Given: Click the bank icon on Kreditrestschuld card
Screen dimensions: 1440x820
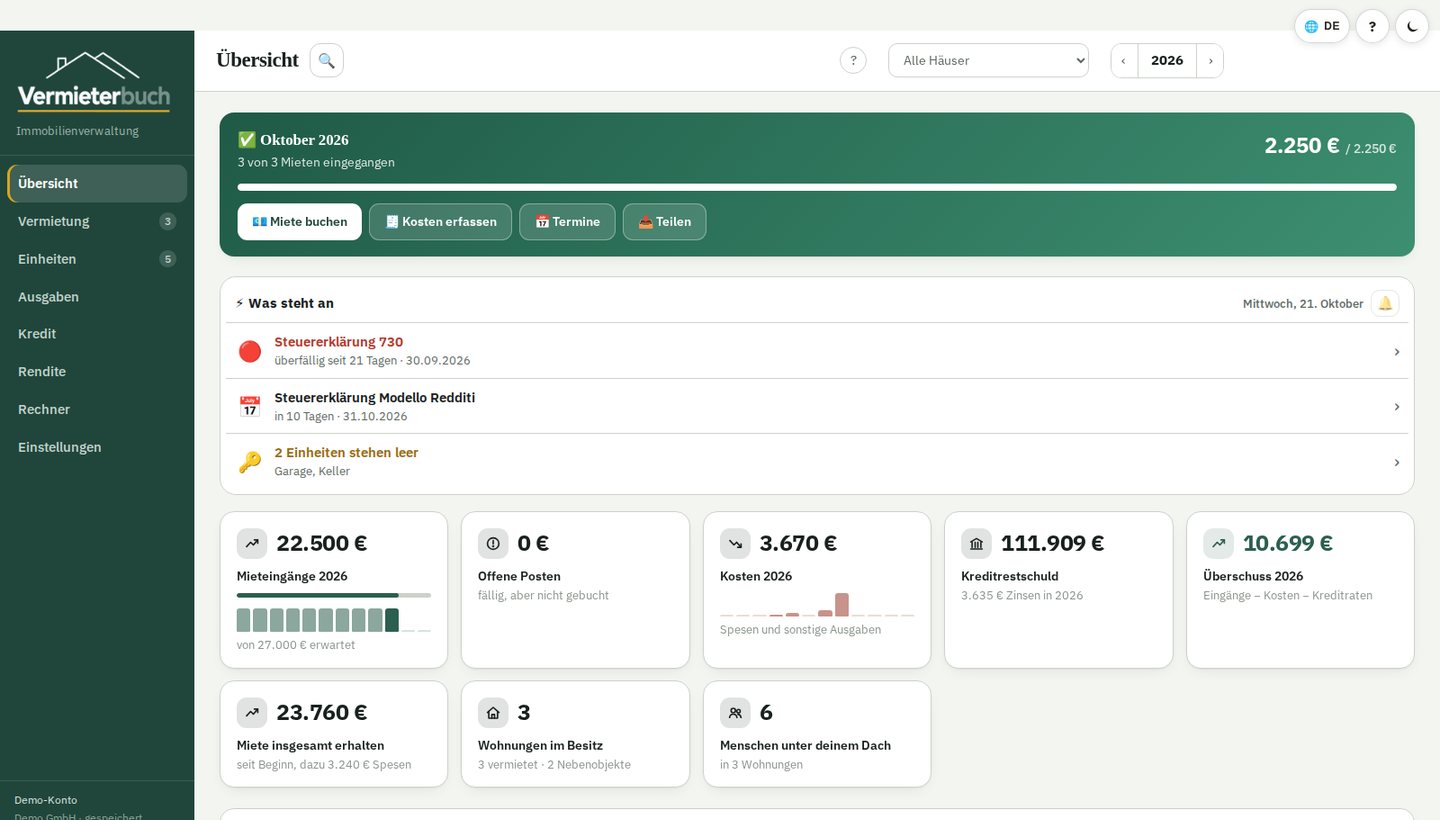Looking at the screenshot, I should pos(976,544).
